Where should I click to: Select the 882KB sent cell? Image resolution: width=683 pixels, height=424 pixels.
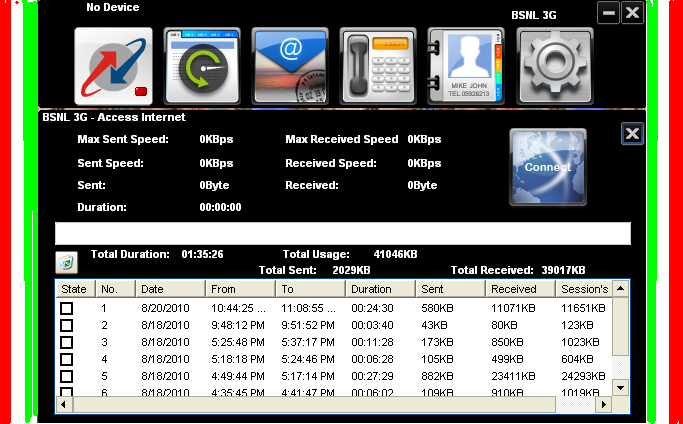[437, 376]
